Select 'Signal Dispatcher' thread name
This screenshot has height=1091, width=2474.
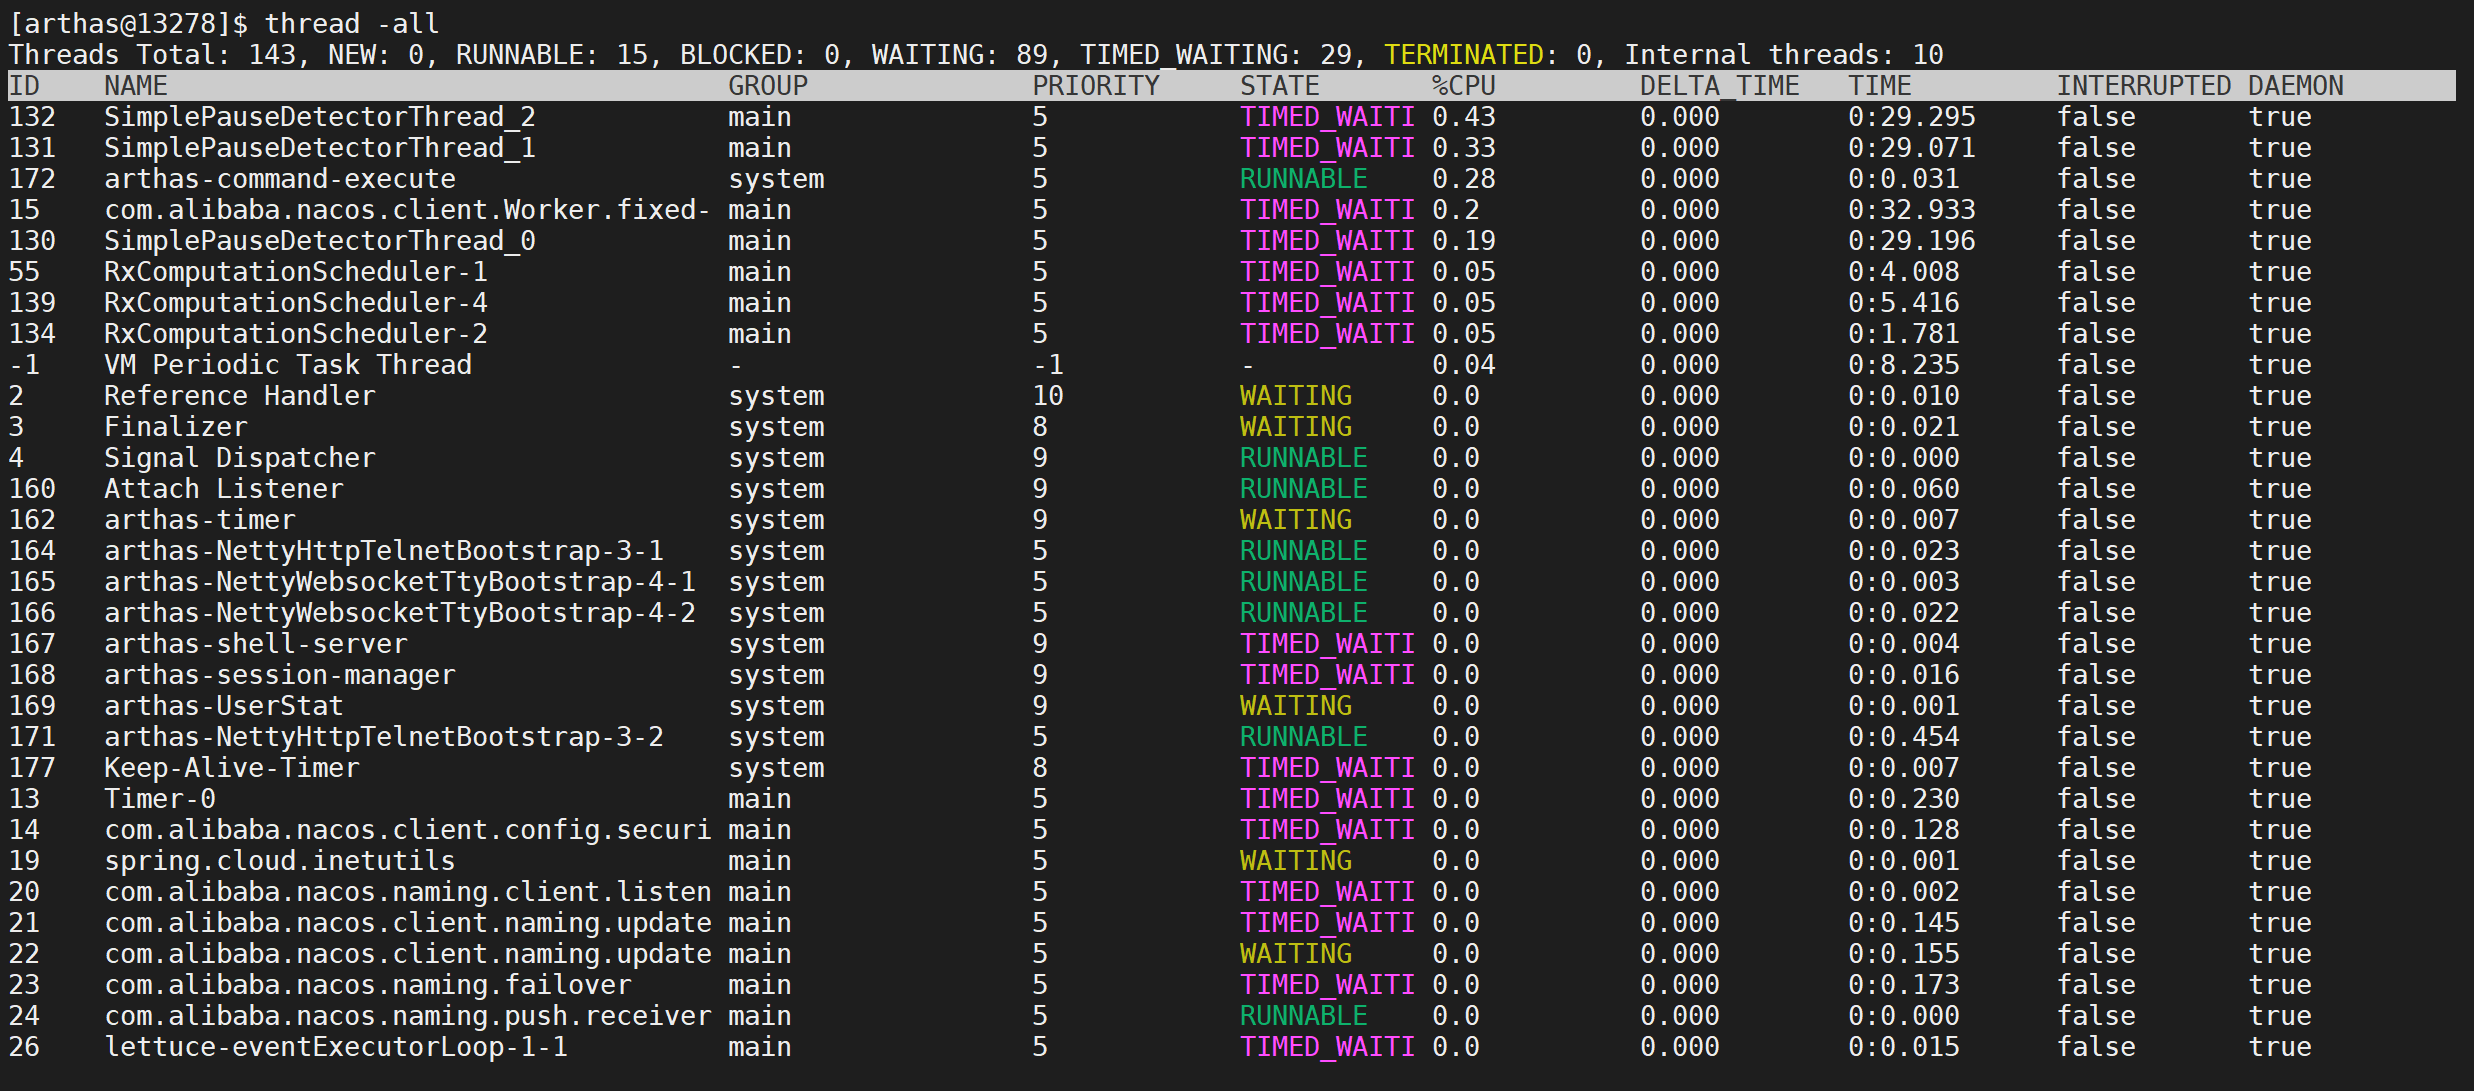240,458
